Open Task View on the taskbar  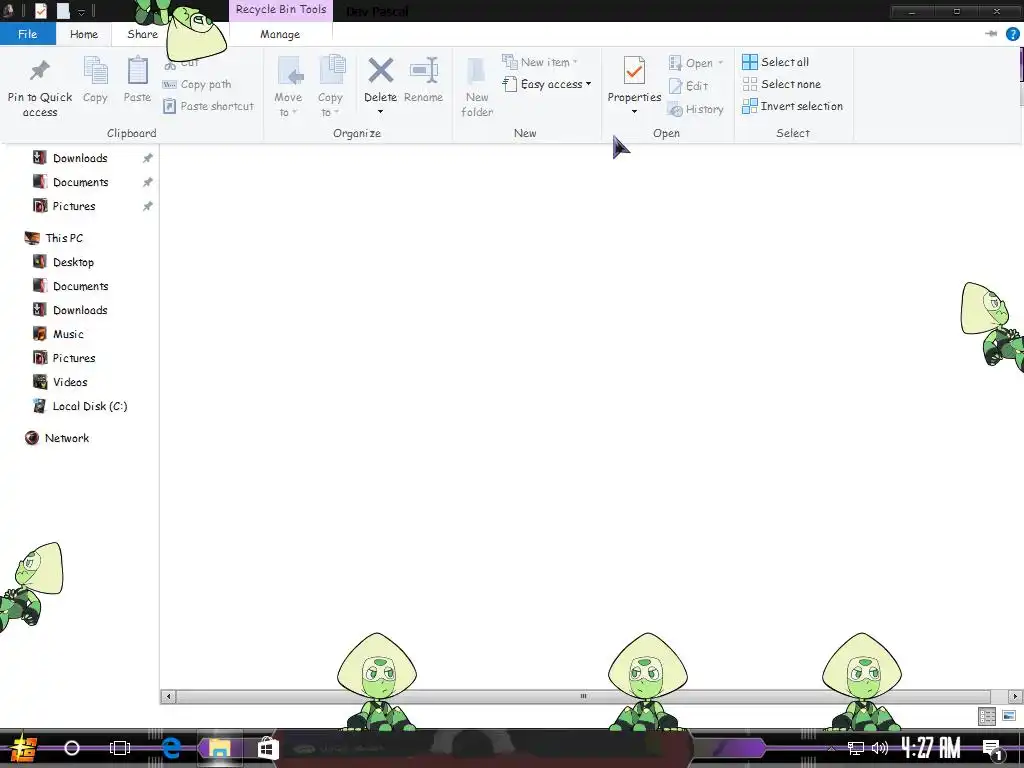(120, 748)
